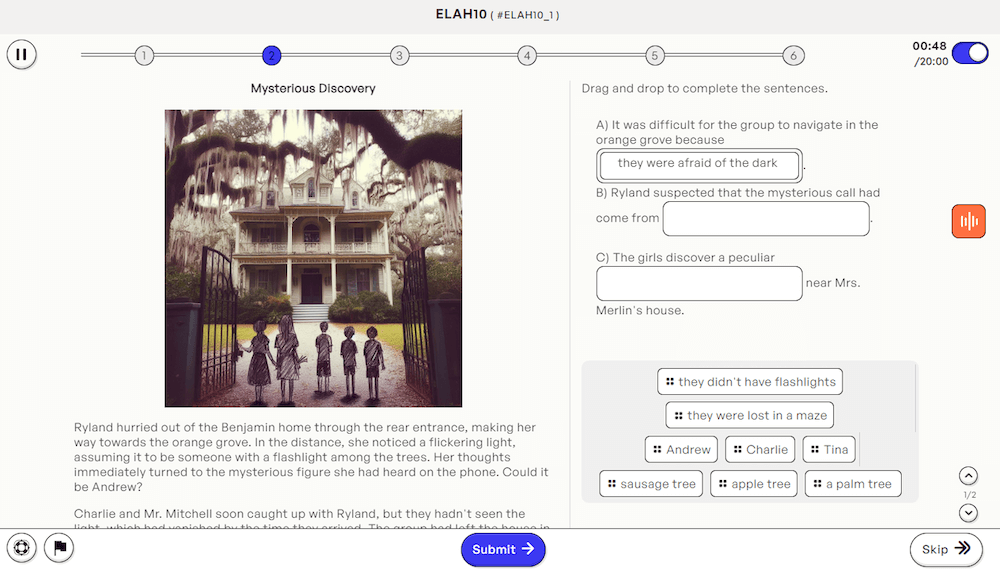Skip this question
Viewport: 1000px width, 570px height.
(946, 549)
